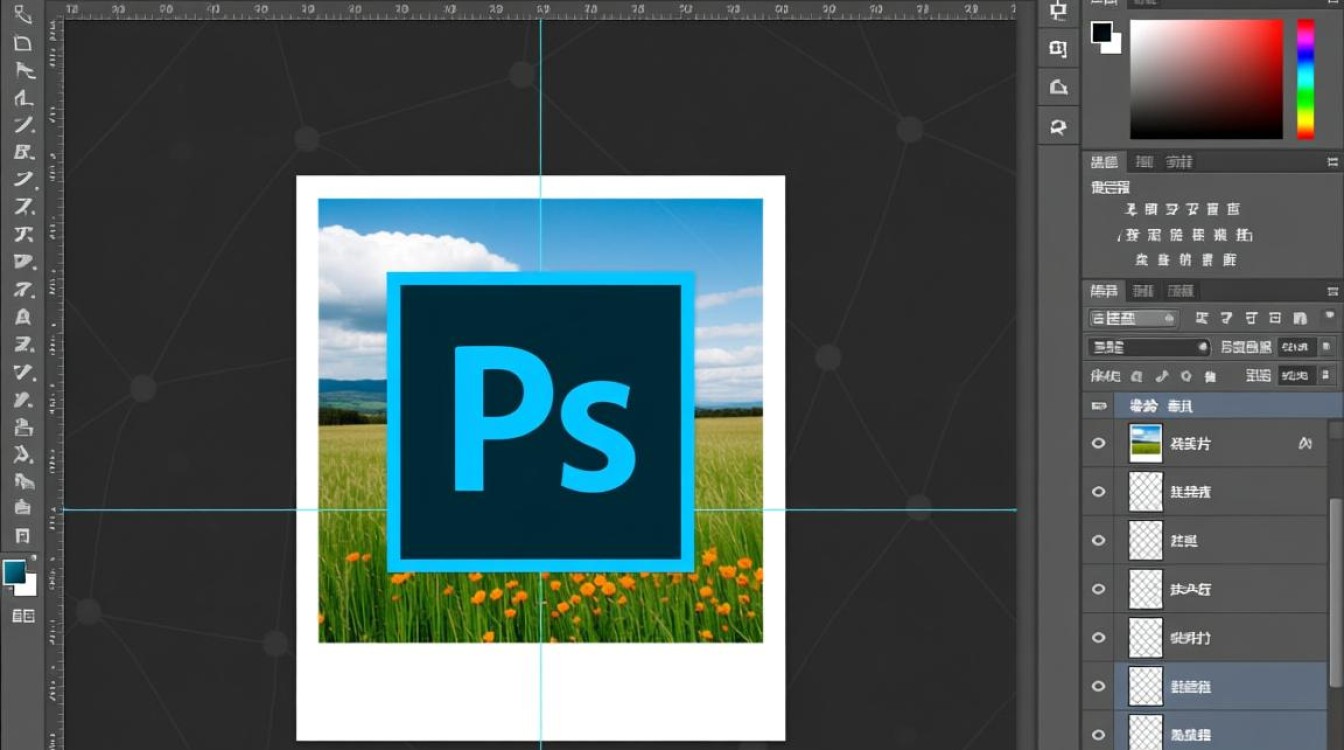
Task: Toggle visibility of the second layer in the list
Action: point(1099,492)
